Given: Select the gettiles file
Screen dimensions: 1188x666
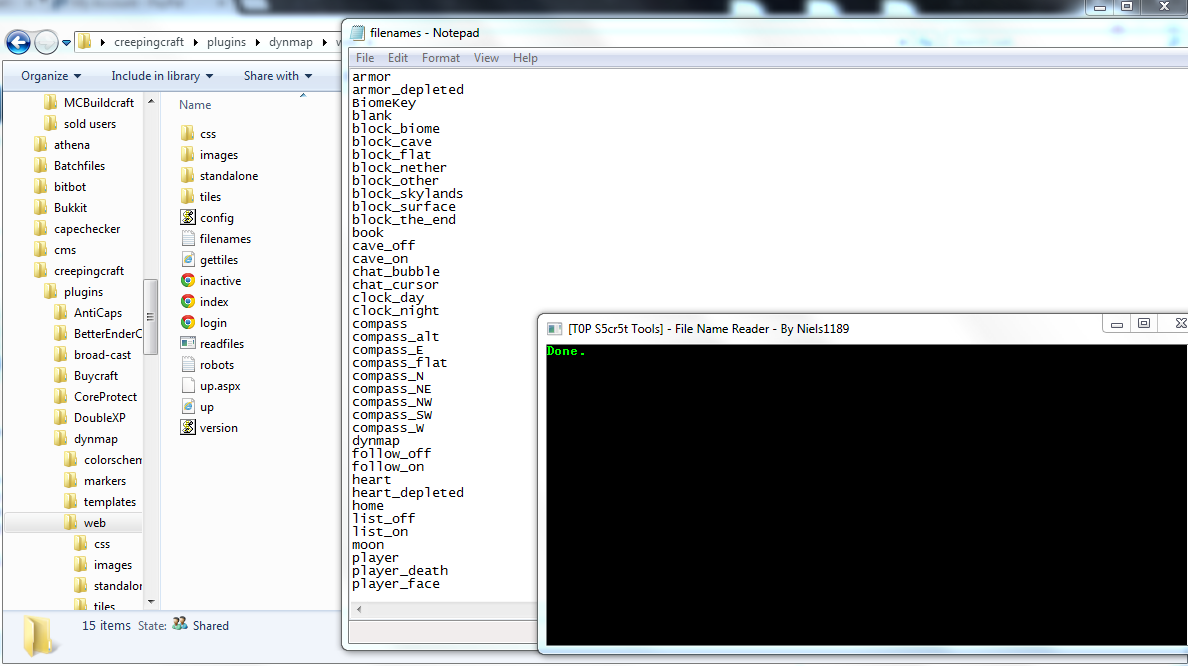Looking at the screenshot, I should coord(209,260).
